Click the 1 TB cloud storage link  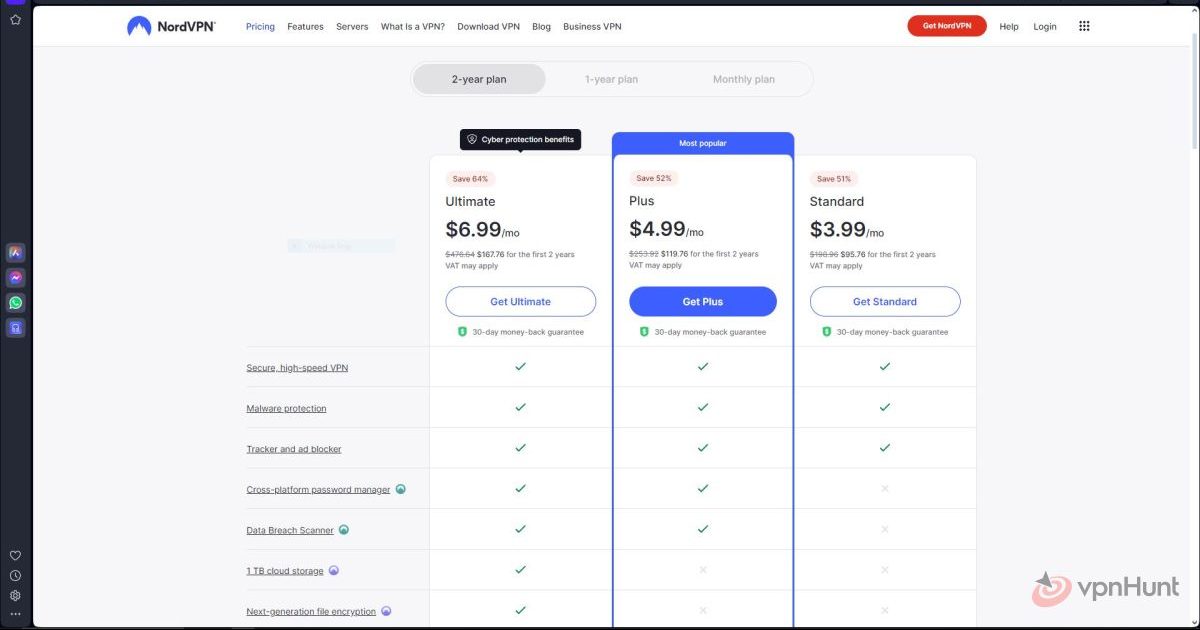pos(285,571)
